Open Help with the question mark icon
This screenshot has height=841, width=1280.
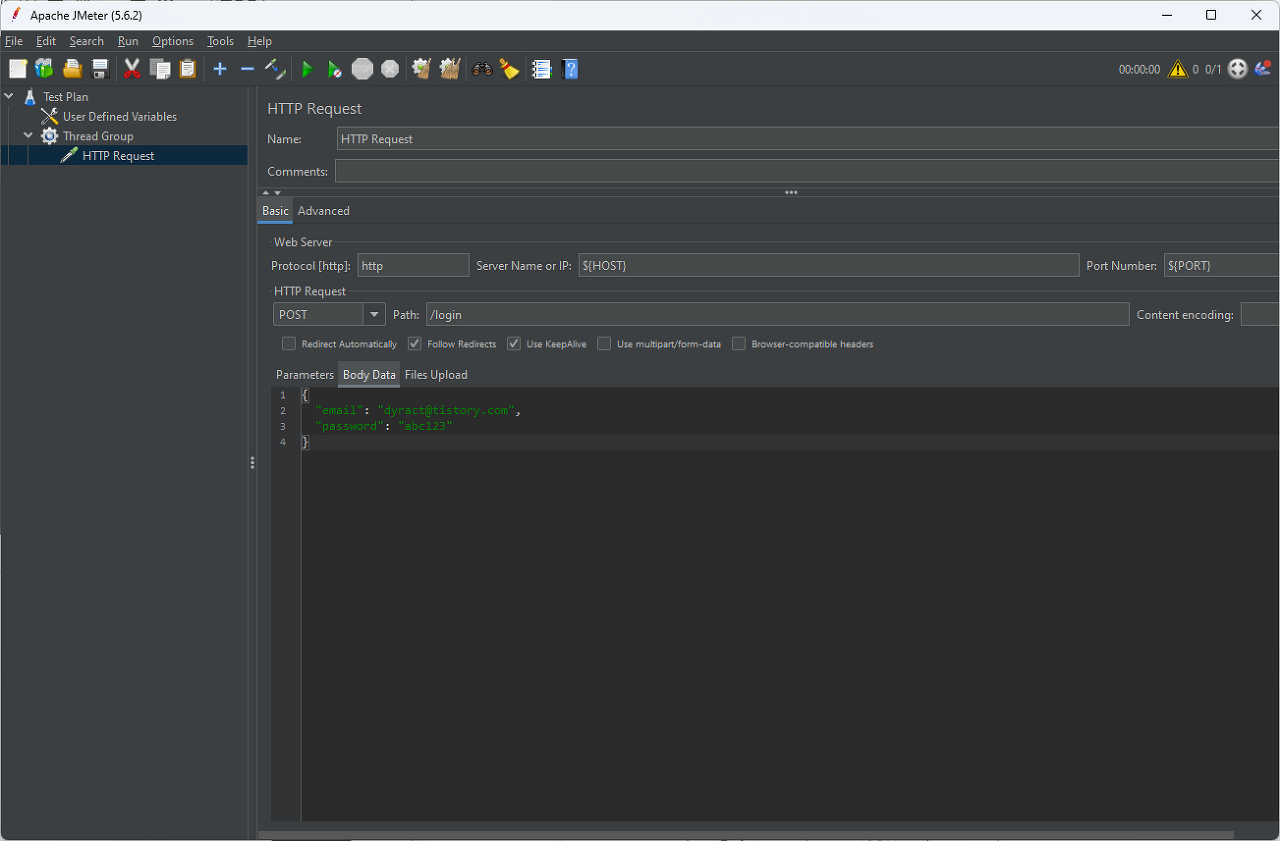click(x=570, y=69)
